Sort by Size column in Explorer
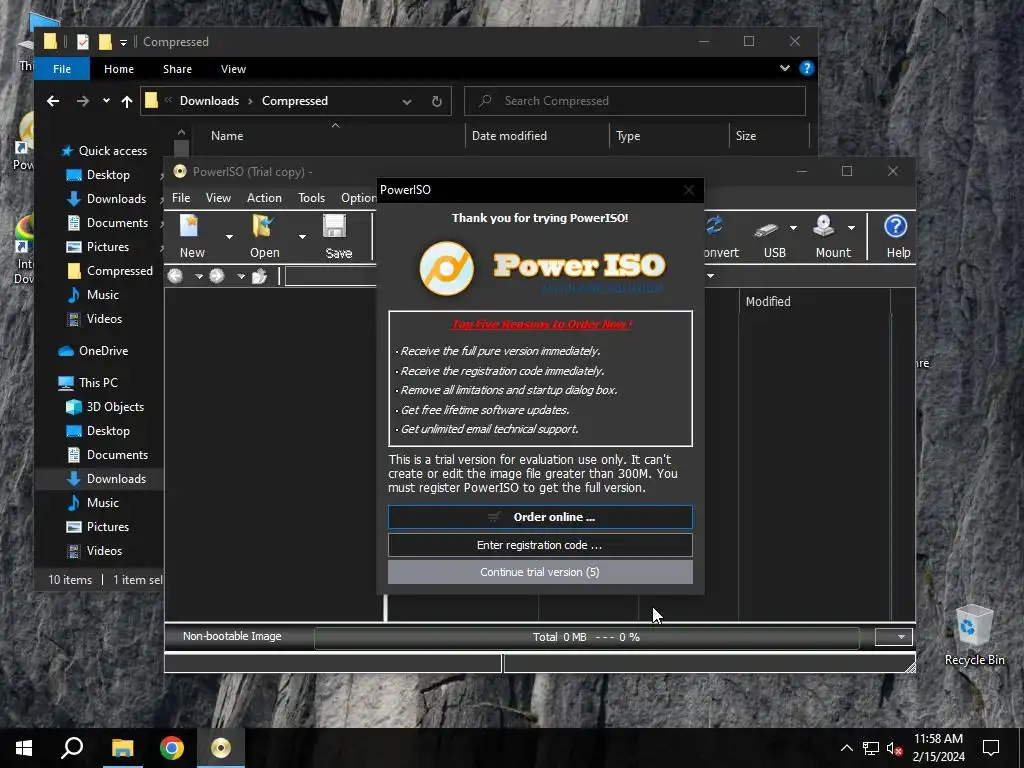1024x768 pixels. (745, 136)
